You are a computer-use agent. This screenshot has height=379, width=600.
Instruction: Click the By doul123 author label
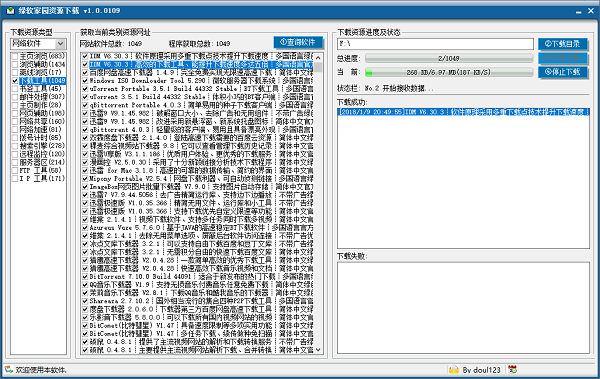tap(481, 370)
